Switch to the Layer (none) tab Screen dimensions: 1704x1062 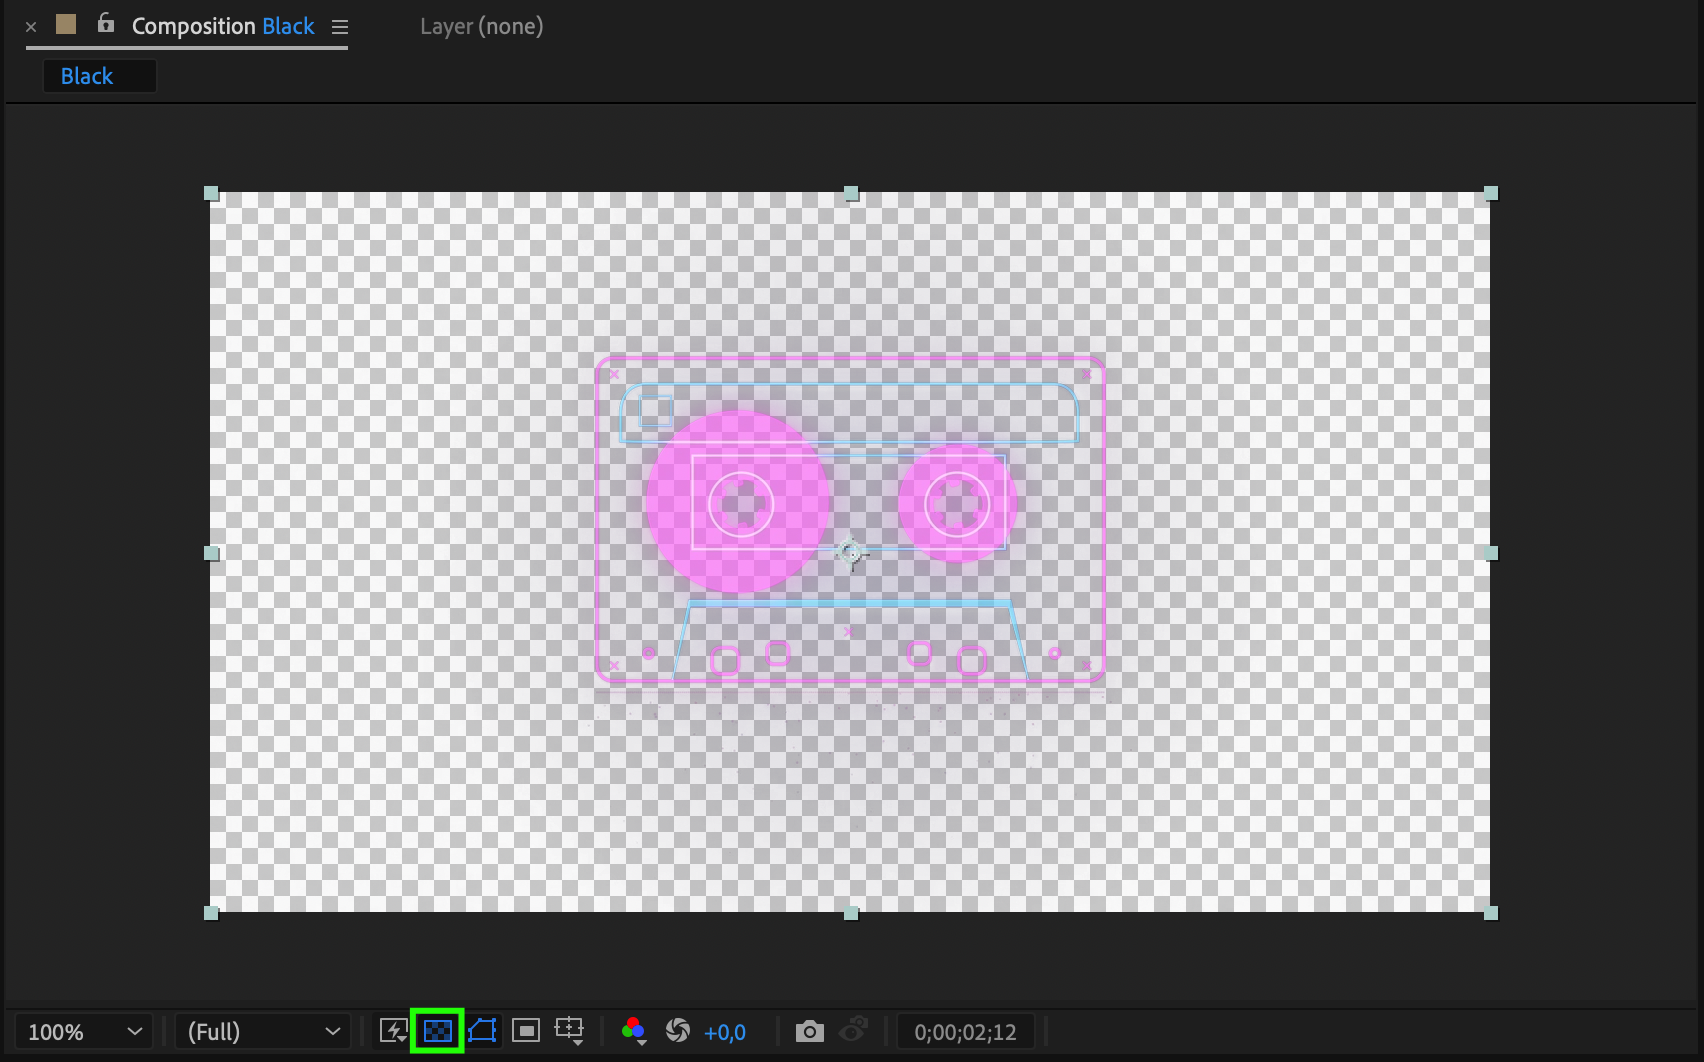tap(482, 26)
